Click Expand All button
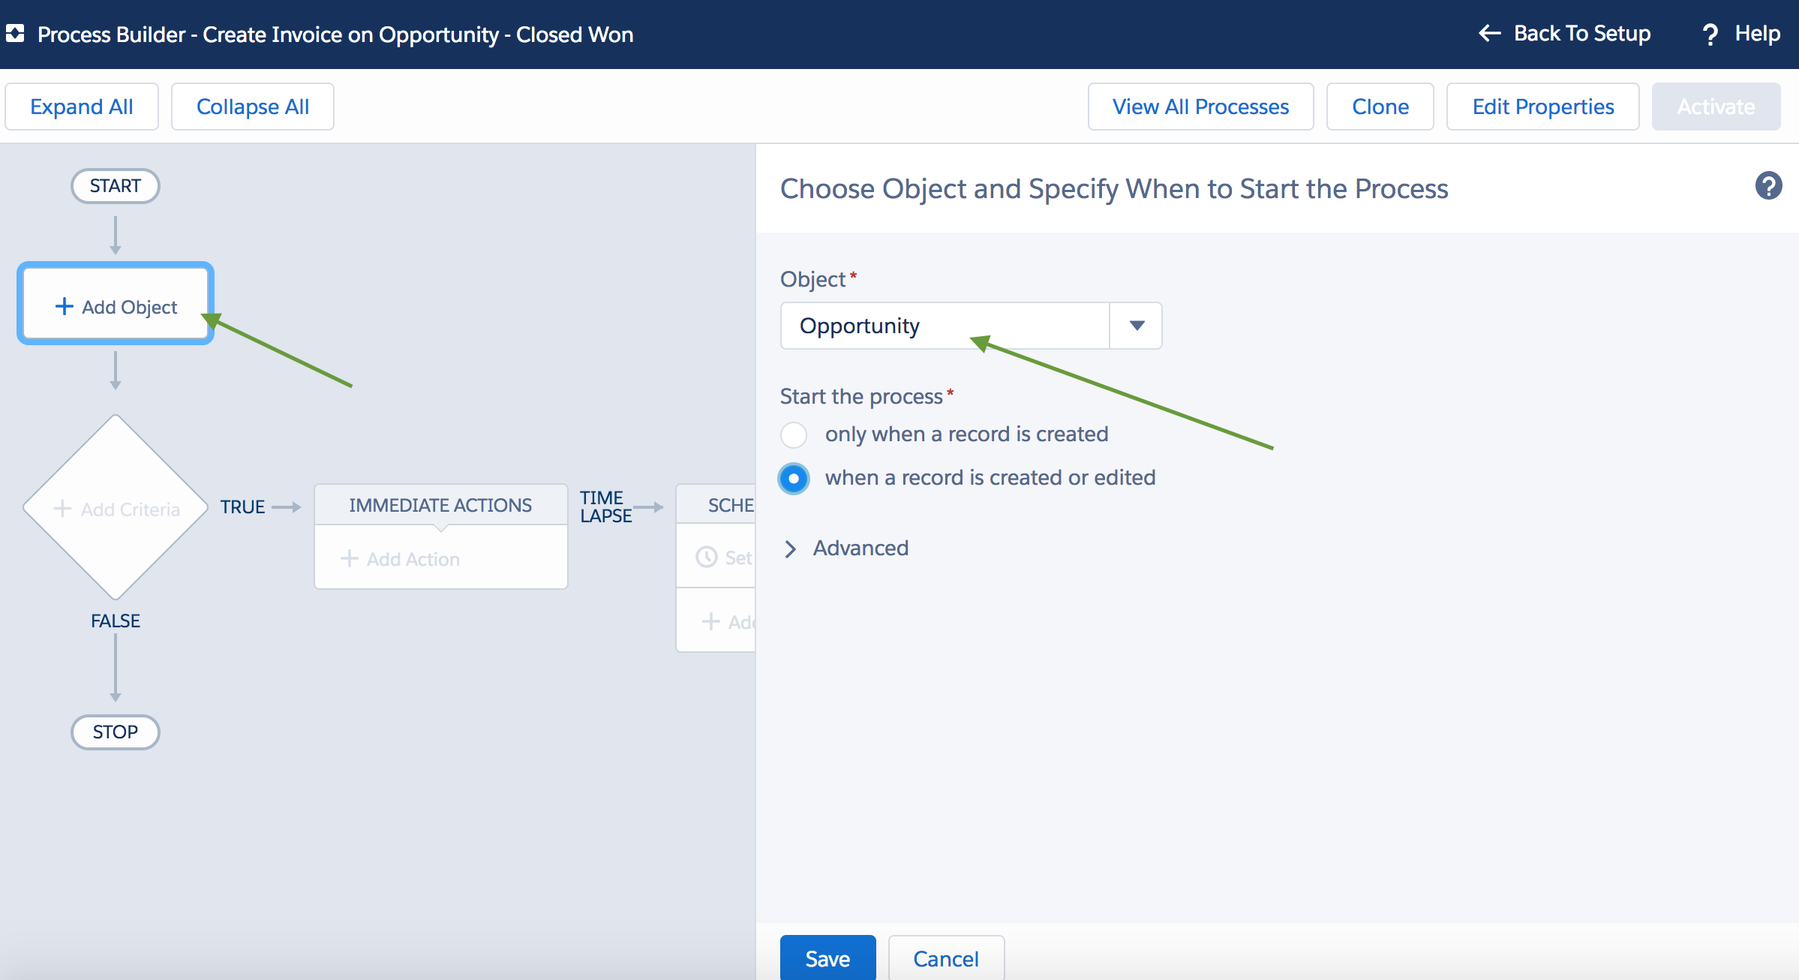1799x980 pixels. tap(82, 107)
